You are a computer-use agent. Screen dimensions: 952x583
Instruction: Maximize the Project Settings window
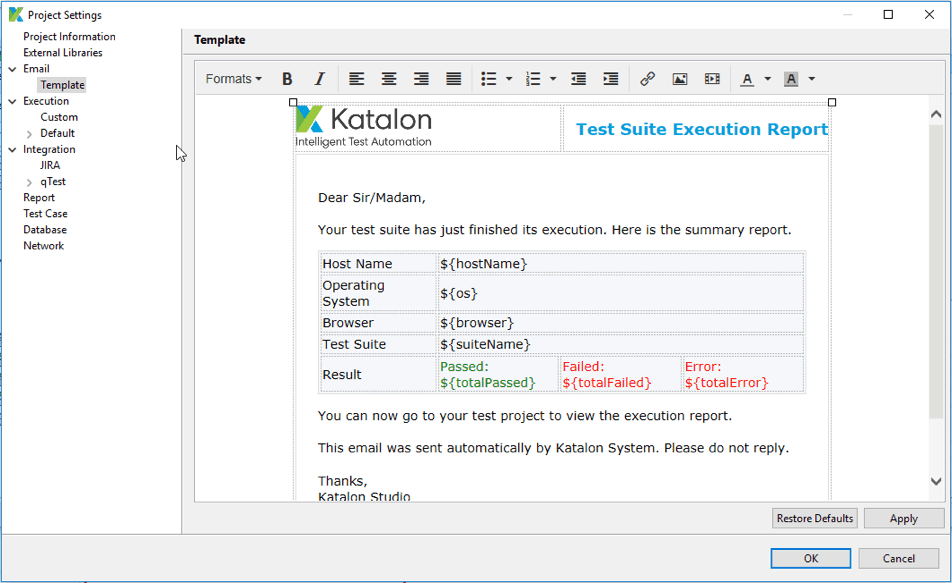(888, 15)
